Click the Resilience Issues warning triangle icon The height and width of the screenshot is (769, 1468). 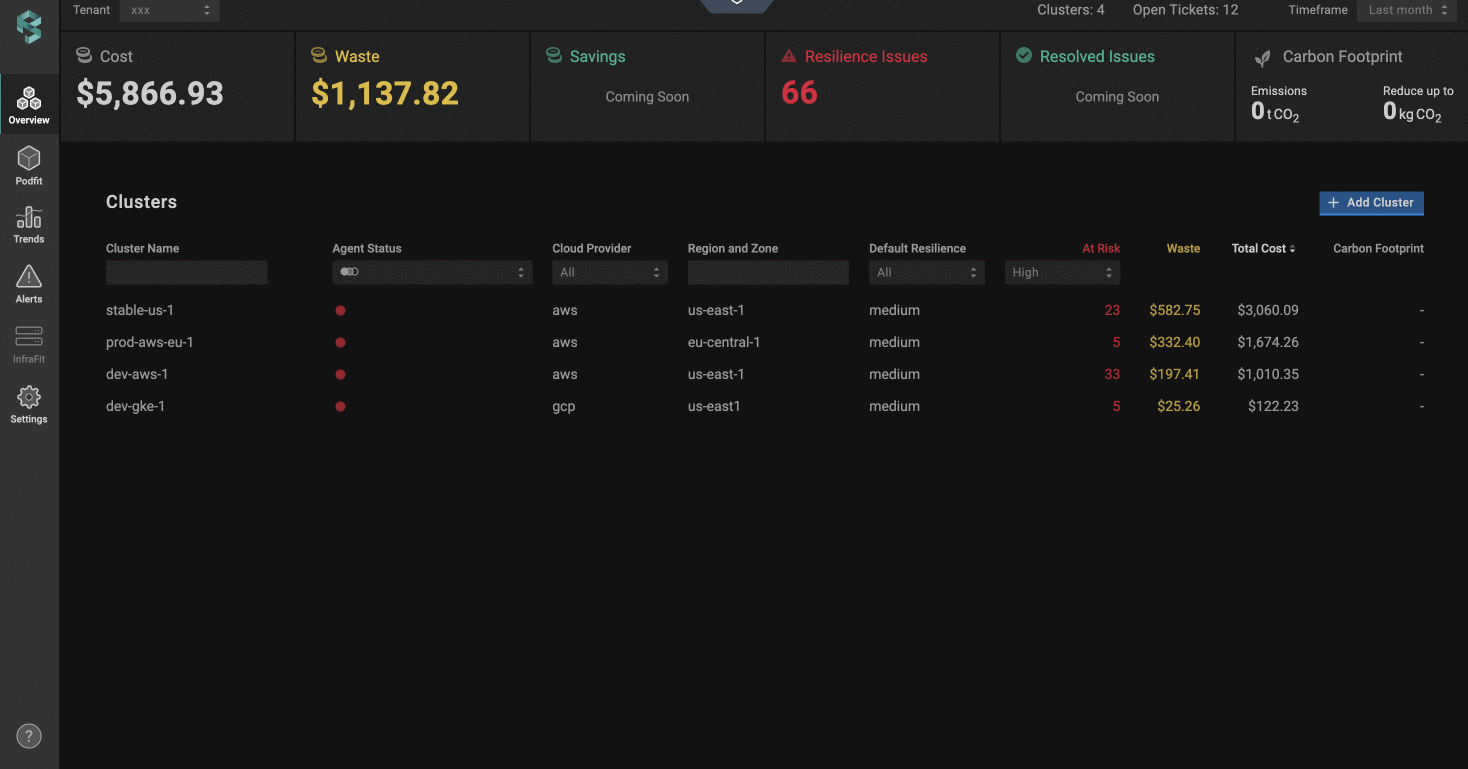[789, 57]
